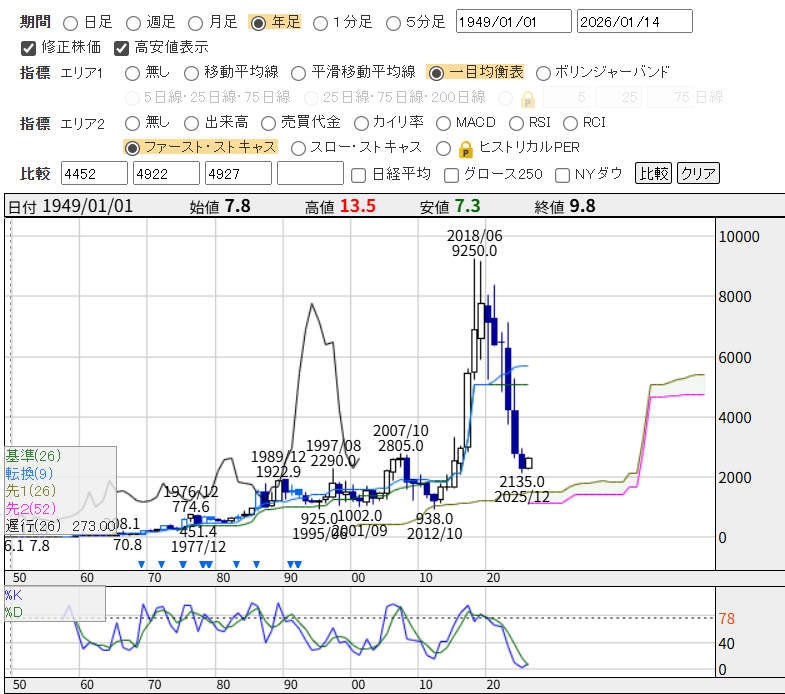Enable NYダウ comparison checkbox

pos(562,175)
